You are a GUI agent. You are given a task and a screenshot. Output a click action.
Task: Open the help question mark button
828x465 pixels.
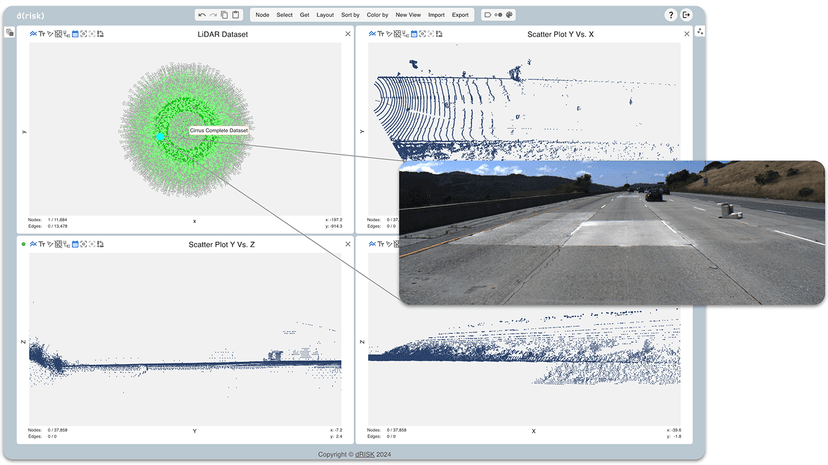[x=671, y=15]
